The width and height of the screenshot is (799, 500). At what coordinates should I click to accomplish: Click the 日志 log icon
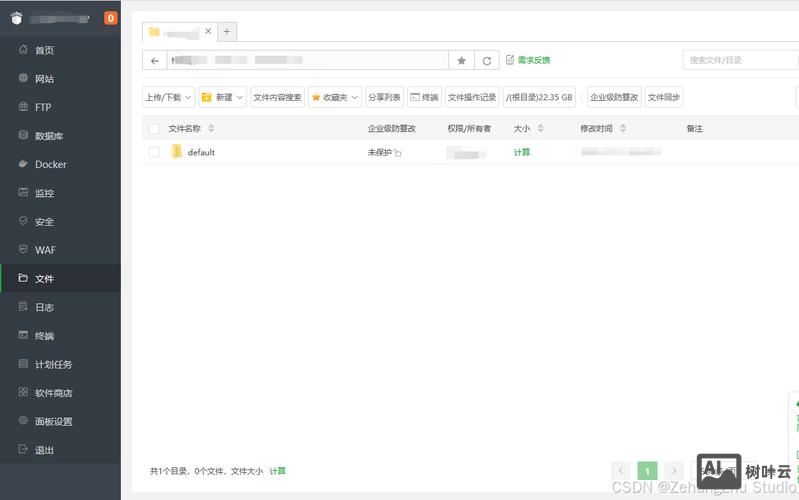click(x=23, y=306)
